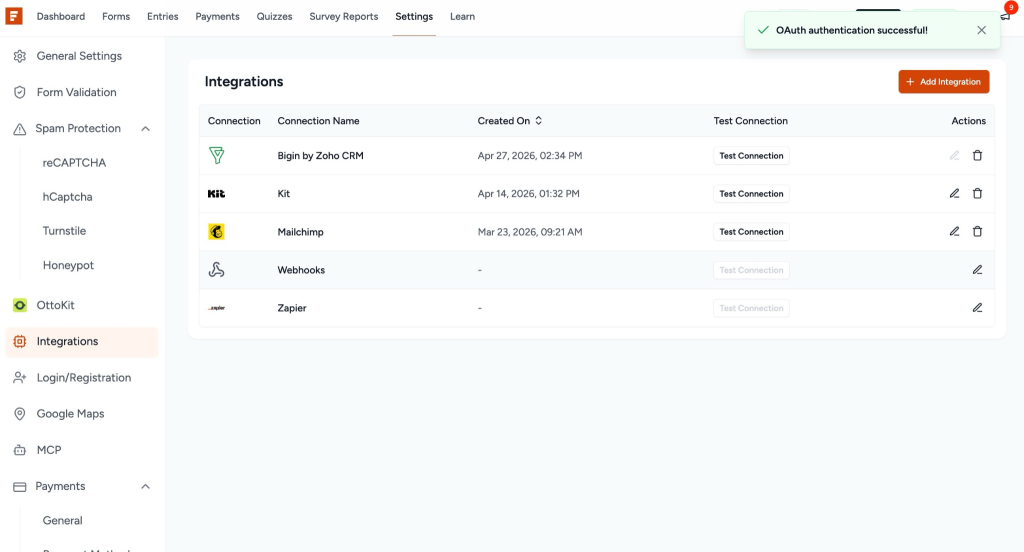
Task: Click the Apr 14, 2026, 01:32 PM date
Action: click(x=528, y=193)
